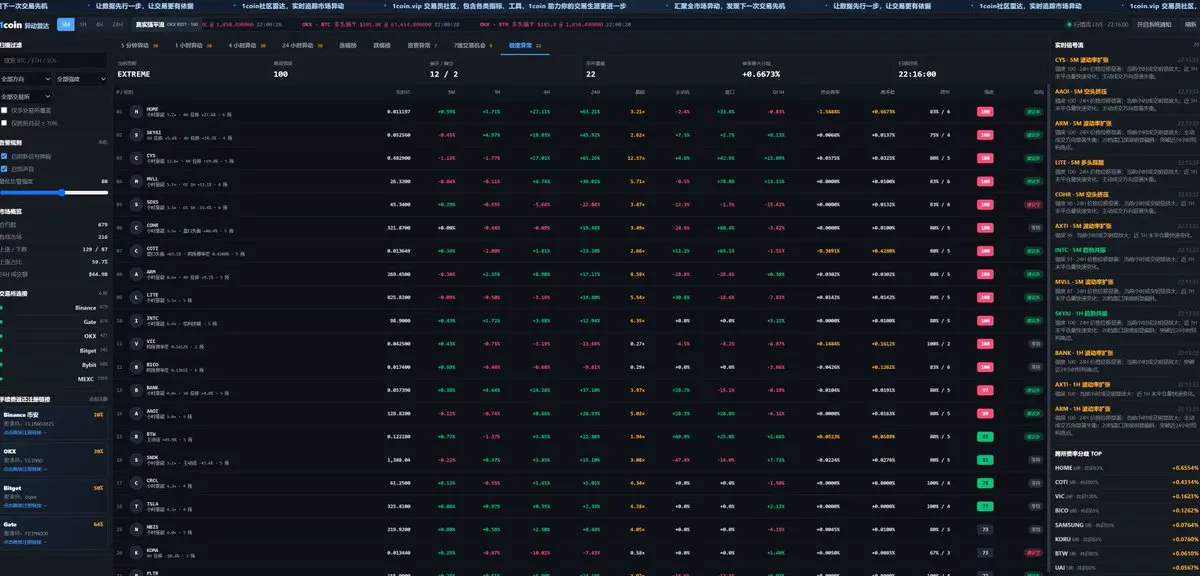Open the INTC 5M signal in the feed
The width and height of the screenshot is (1200, 576).
(x=1126, y=256)
